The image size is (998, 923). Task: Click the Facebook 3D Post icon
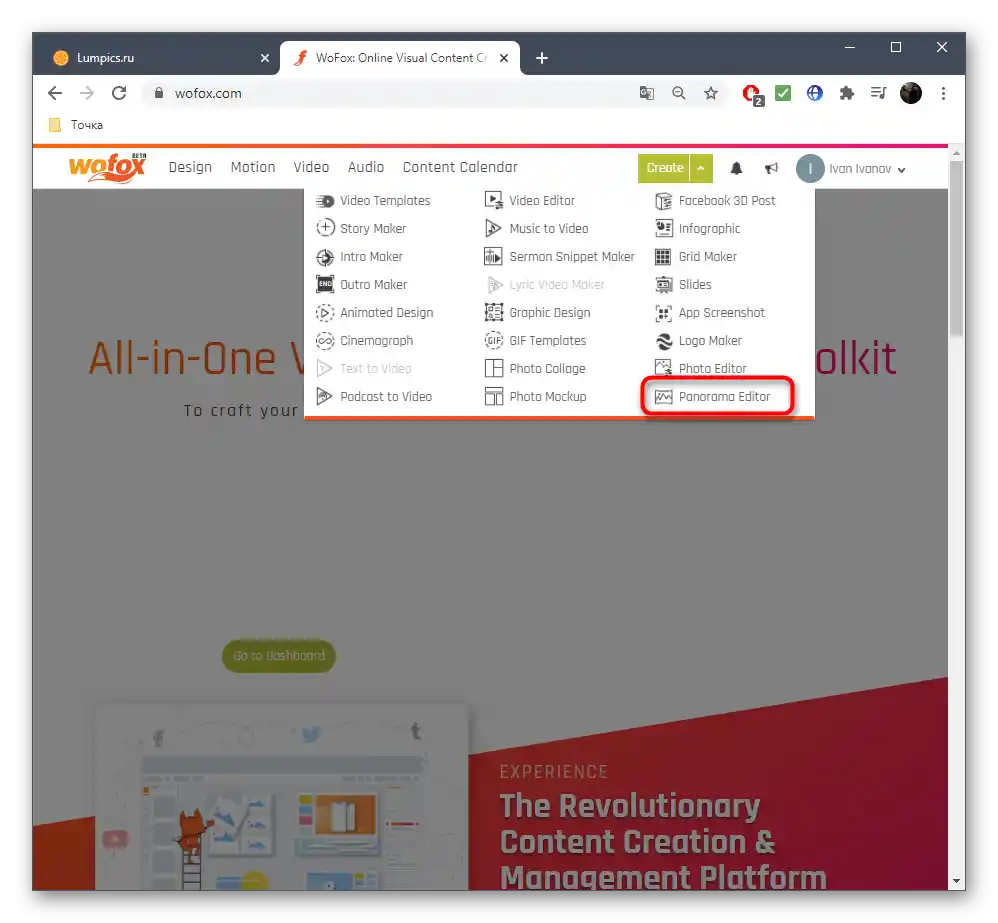(x=663, y=201)
